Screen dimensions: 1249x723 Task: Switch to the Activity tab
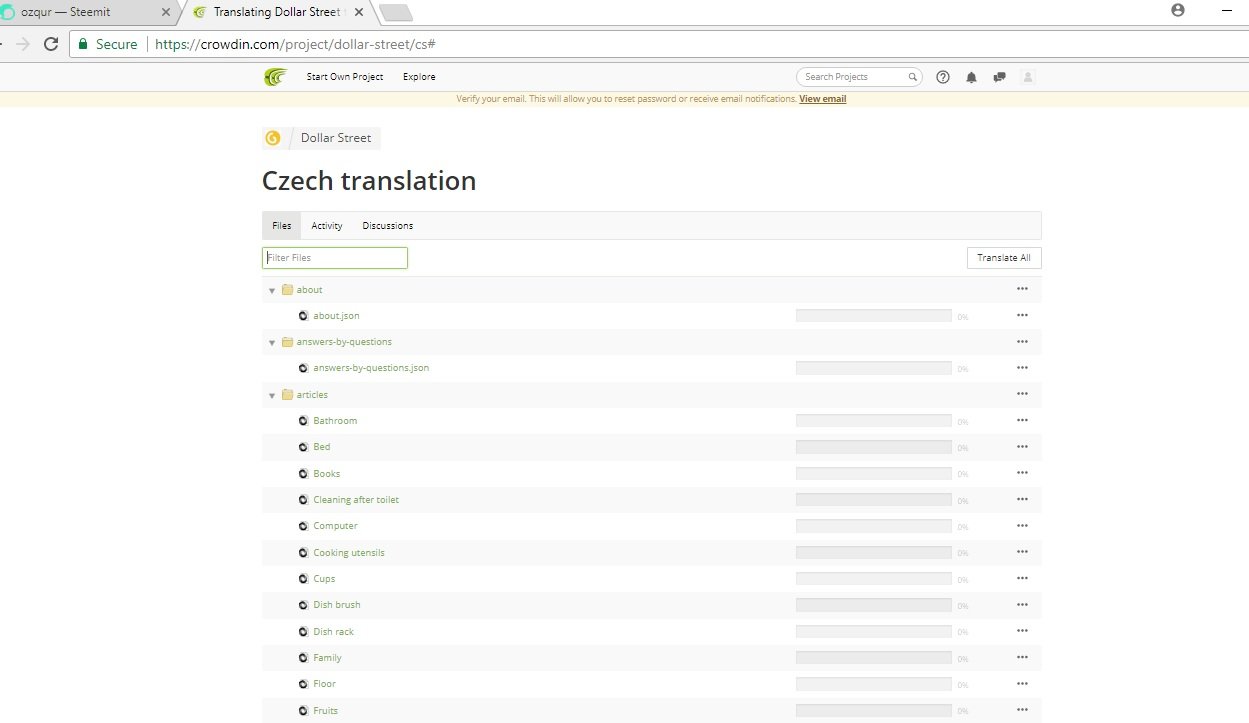(x=327, y=226)
